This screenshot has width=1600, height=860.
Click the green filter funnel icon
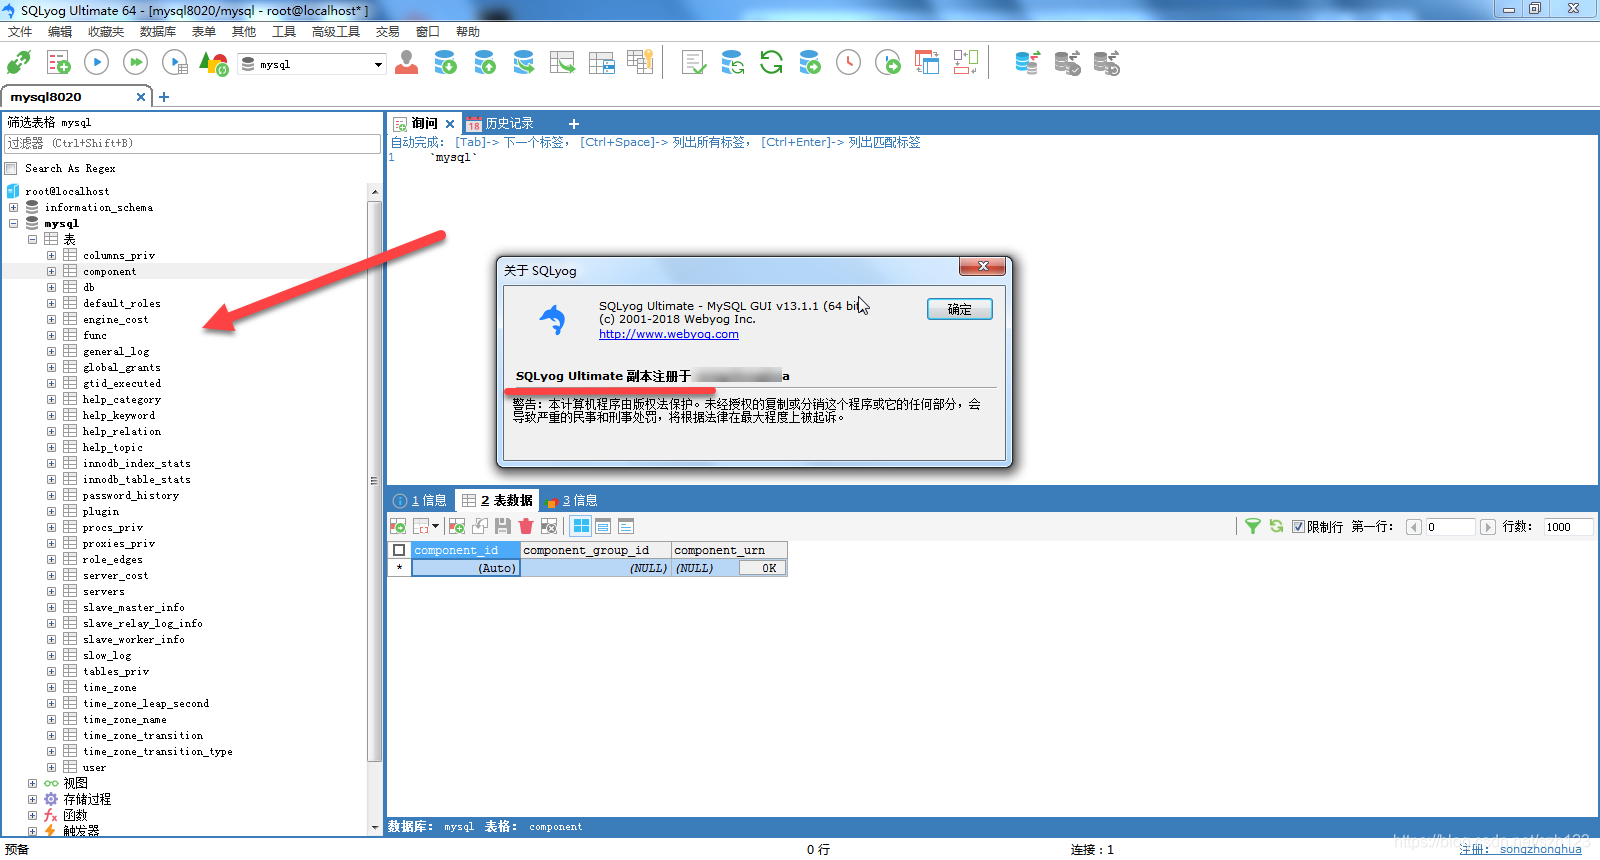[1252, 526]
